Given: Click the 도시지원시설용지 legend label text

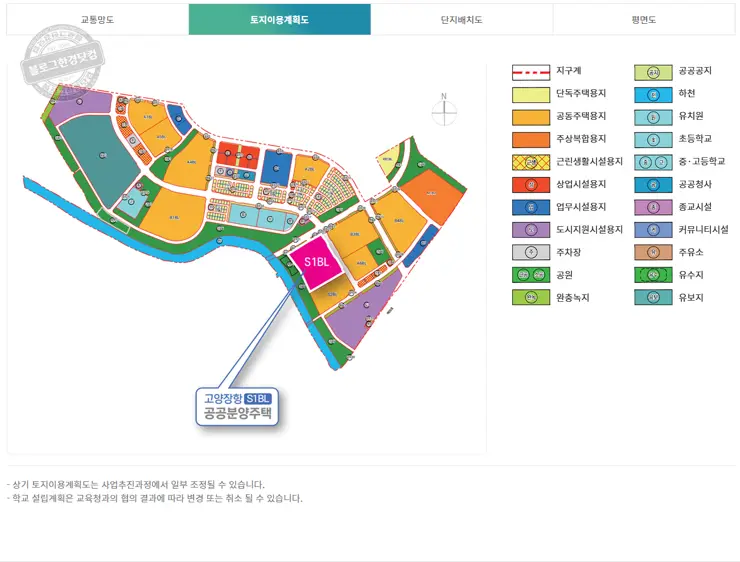Looking at the screenshot, I should click(589, 229).
